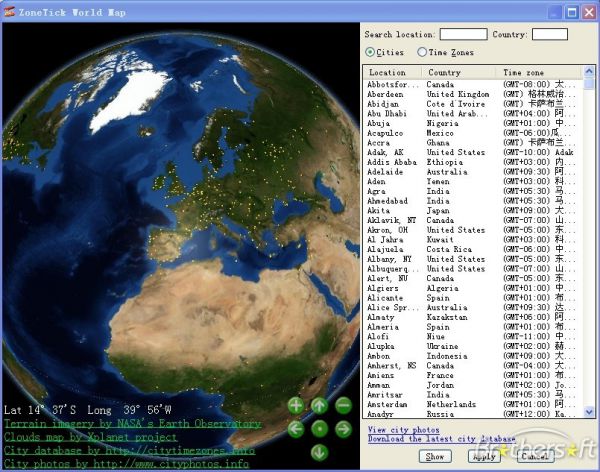Select Aklavik, NT row
600x472 pixels.
pos(473,220)
